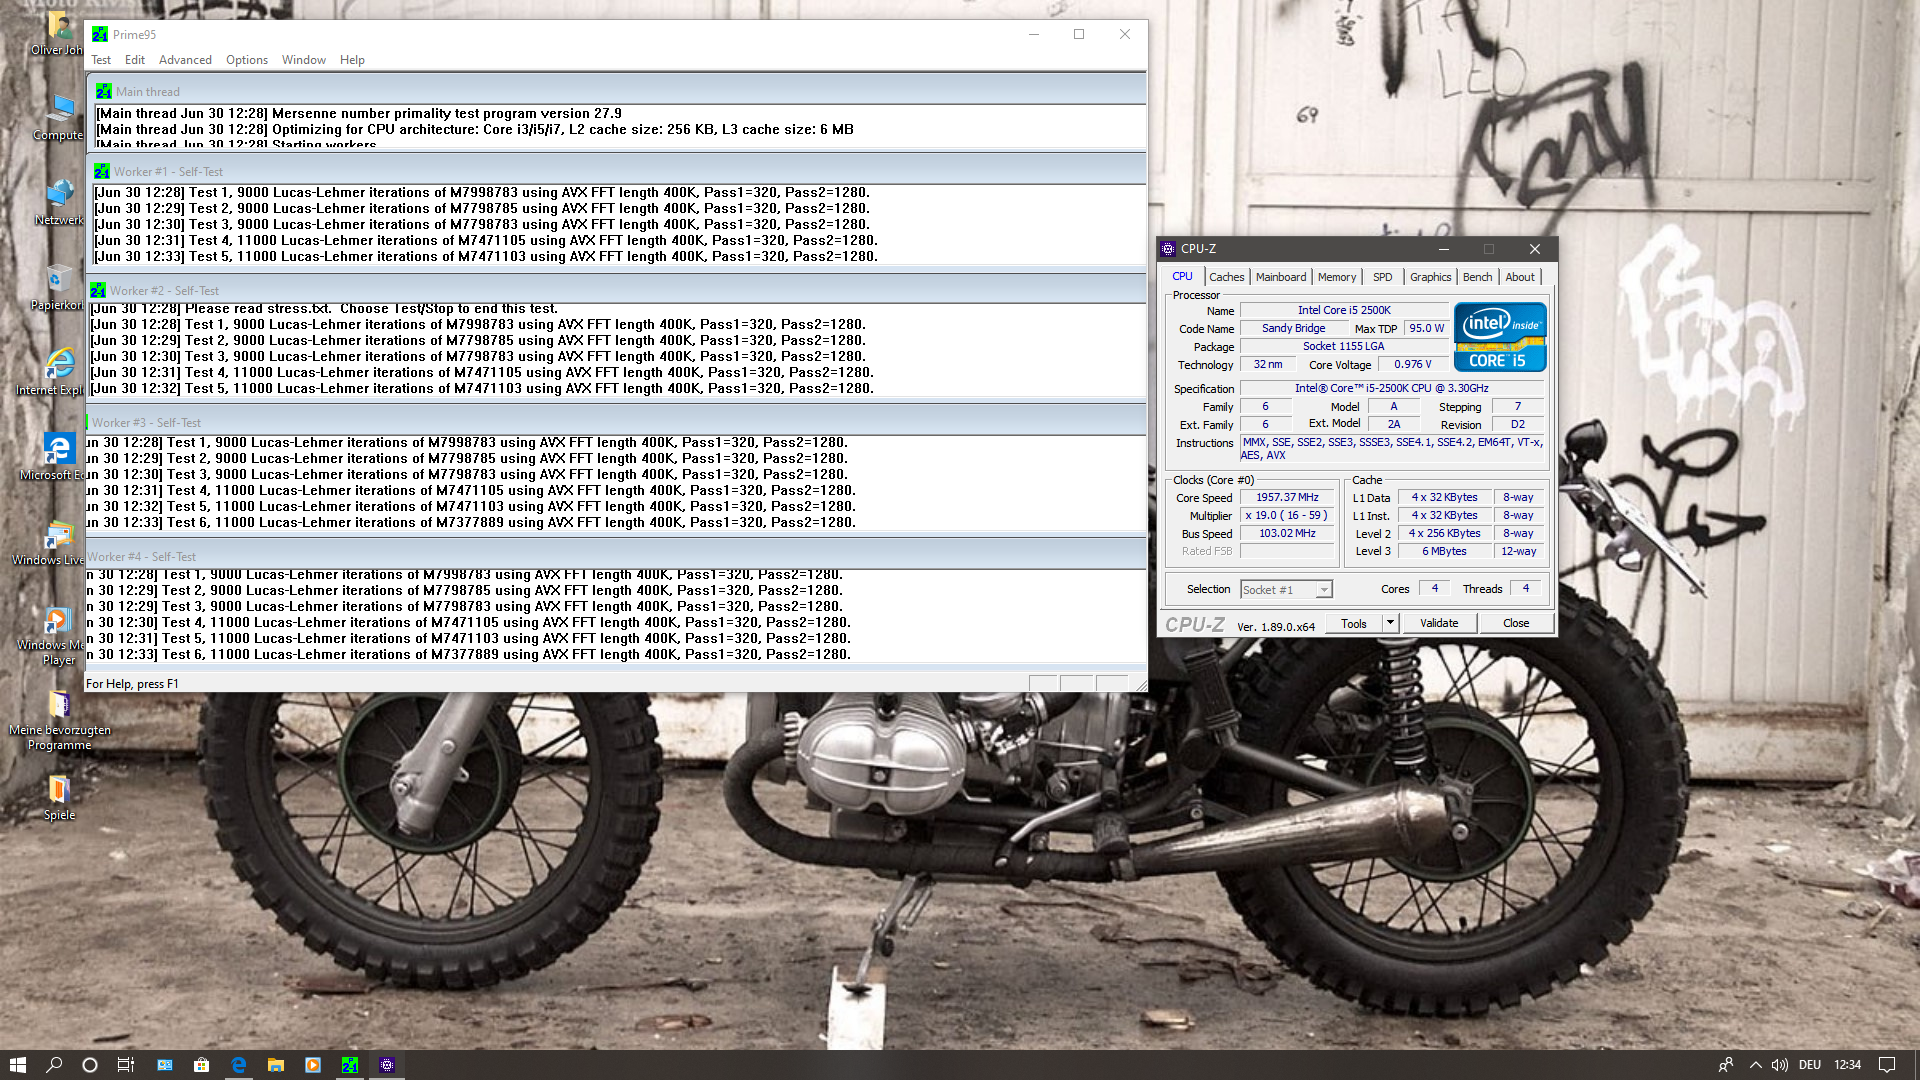Switch to the CPU tab in CPU-Z

point(1182,277)
